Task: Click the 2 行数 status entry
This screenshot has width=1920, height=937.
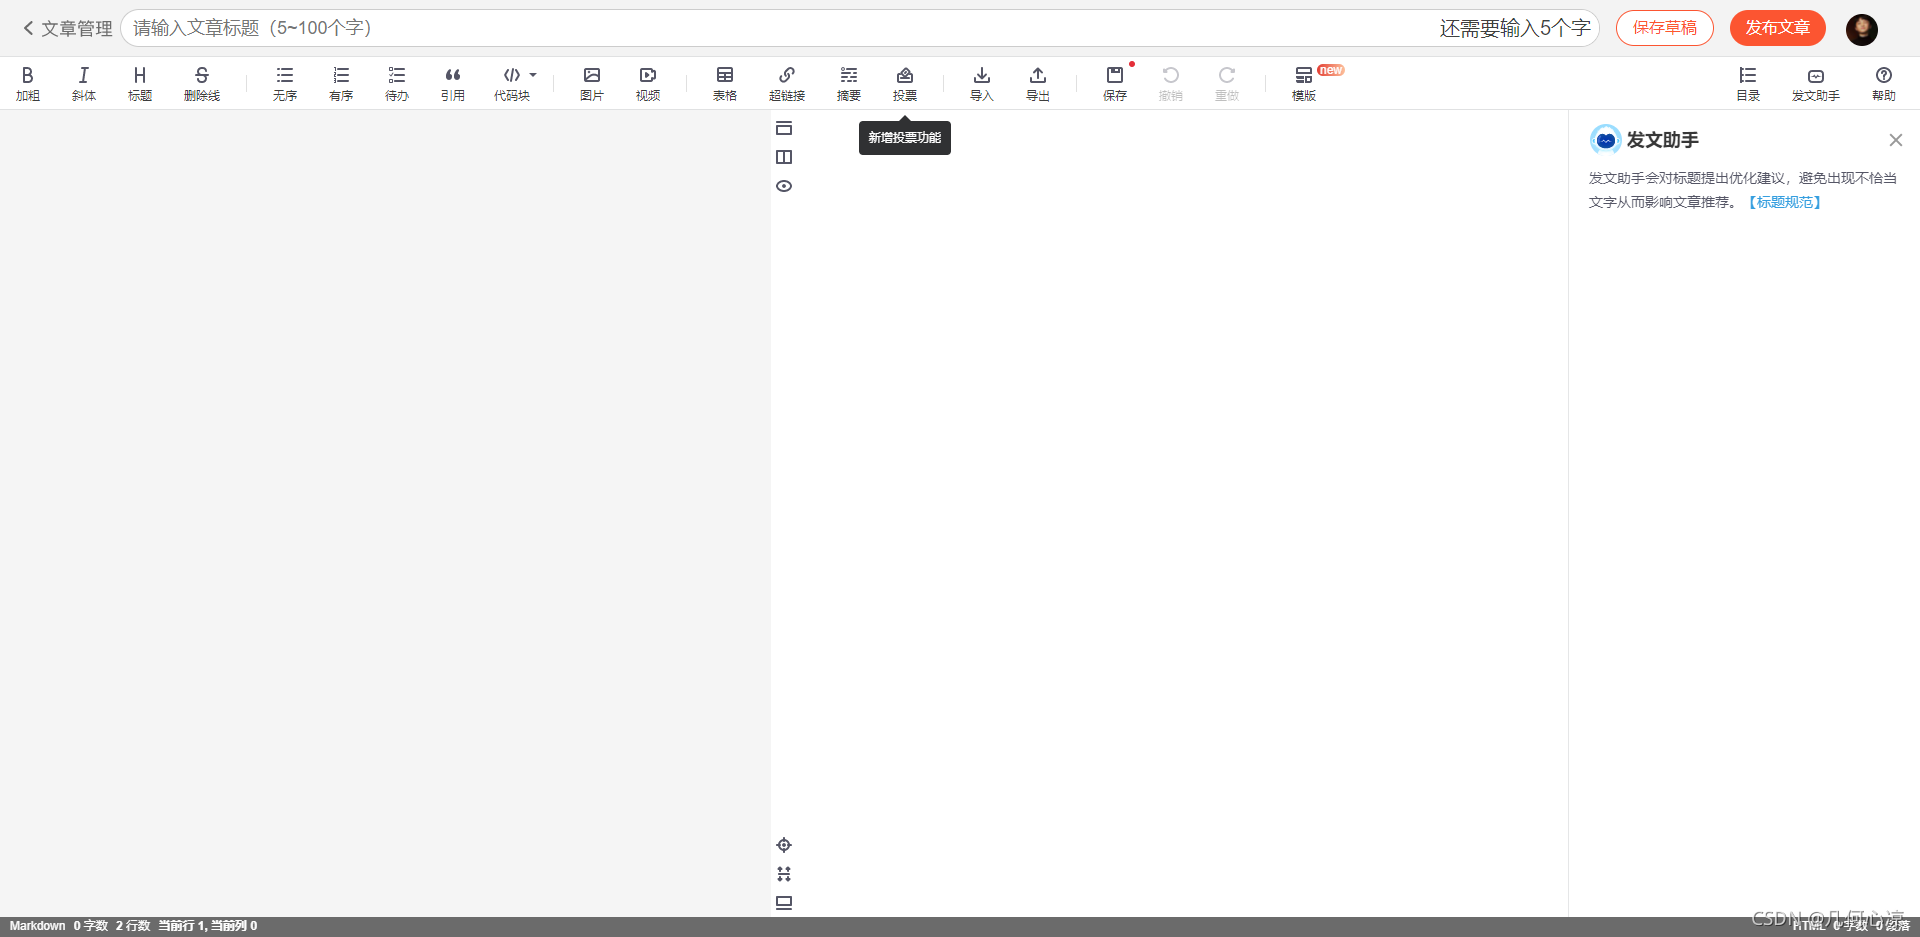Action: tap(133, 926)
